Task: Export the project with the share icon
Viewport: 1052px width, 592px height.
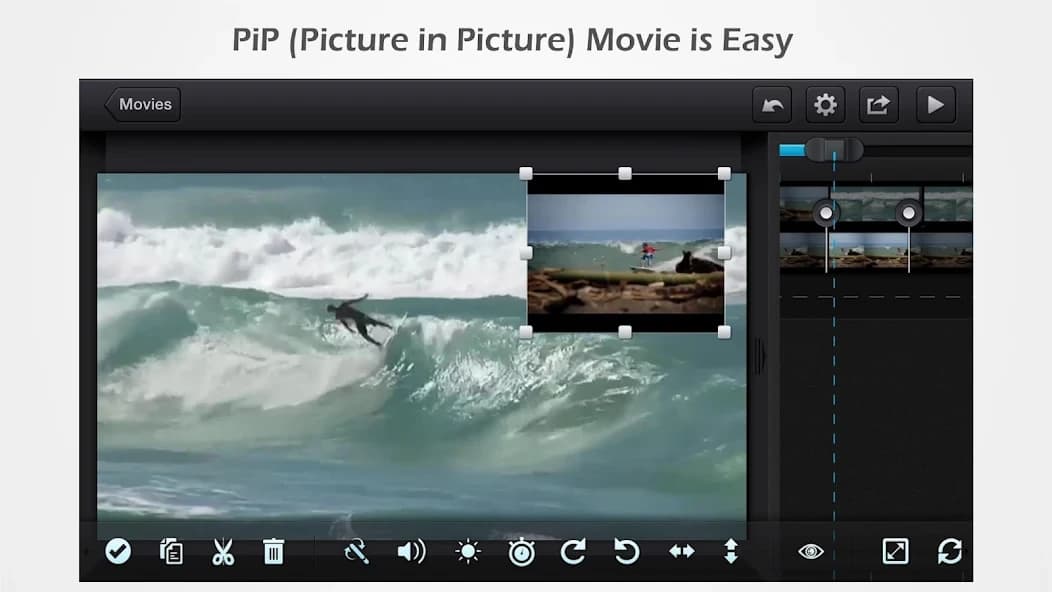Action: click(x=877, y=103)
